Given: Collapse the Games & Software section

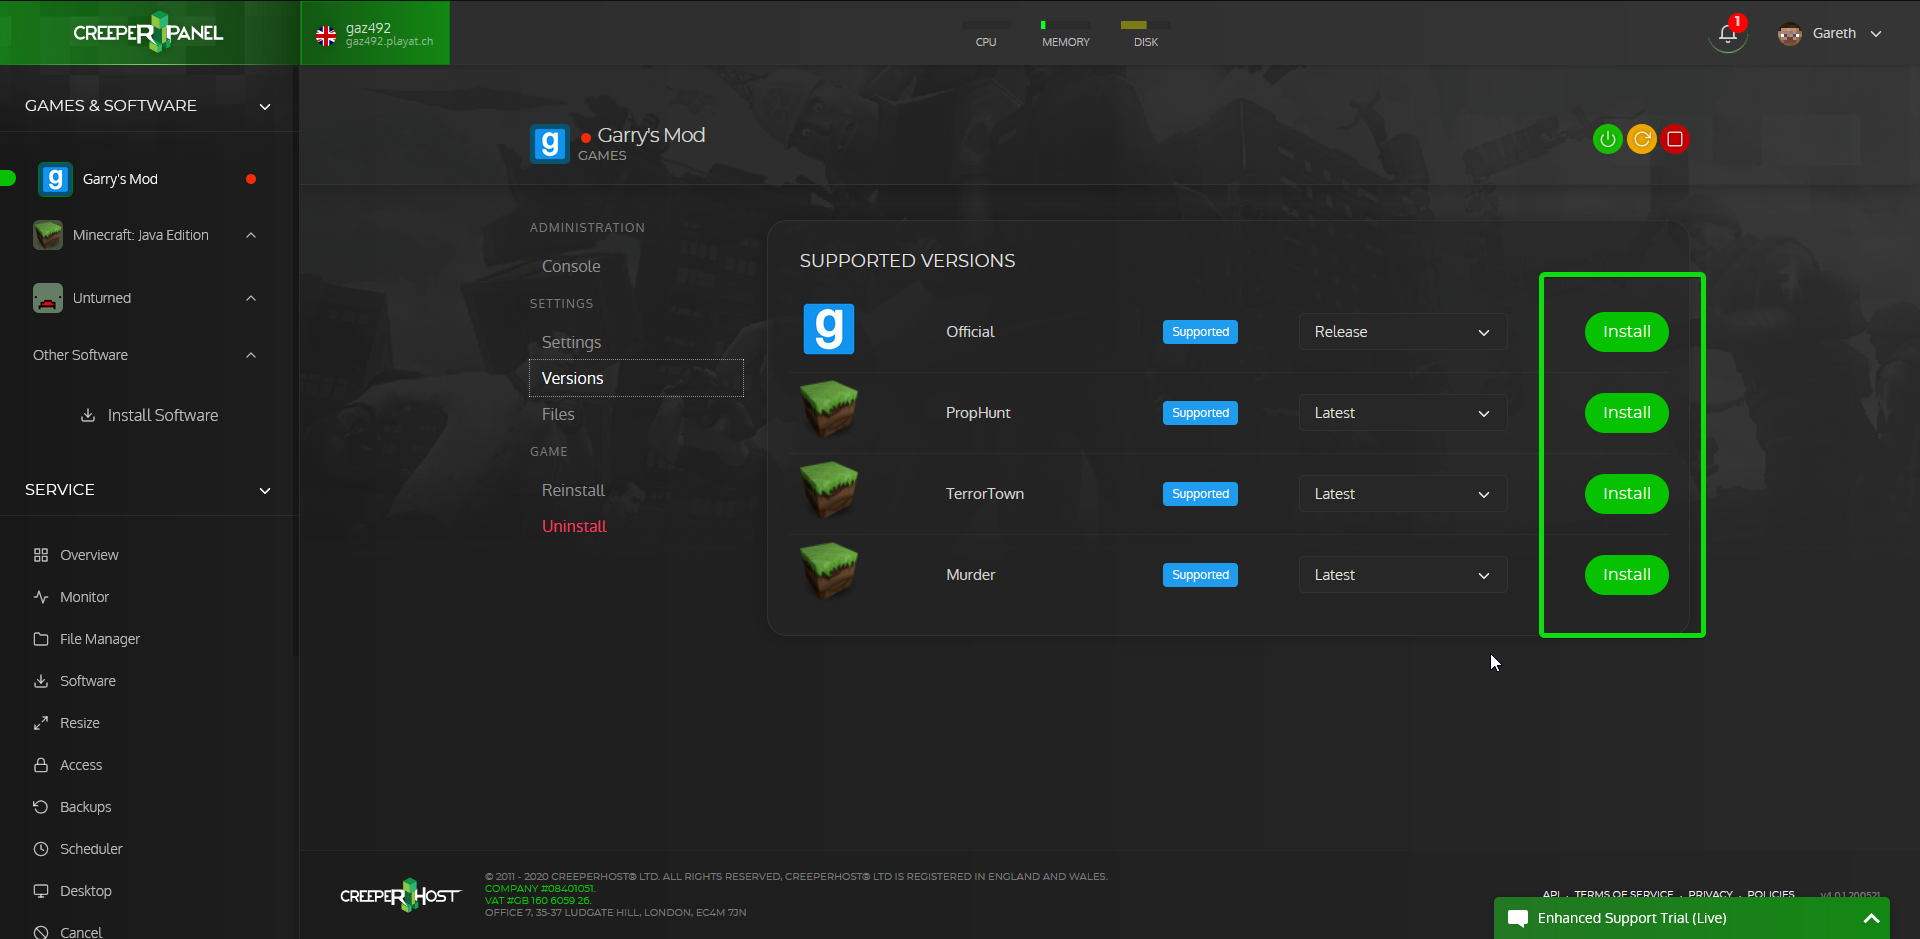Looking at the screenshot, I should coord(265,107).
